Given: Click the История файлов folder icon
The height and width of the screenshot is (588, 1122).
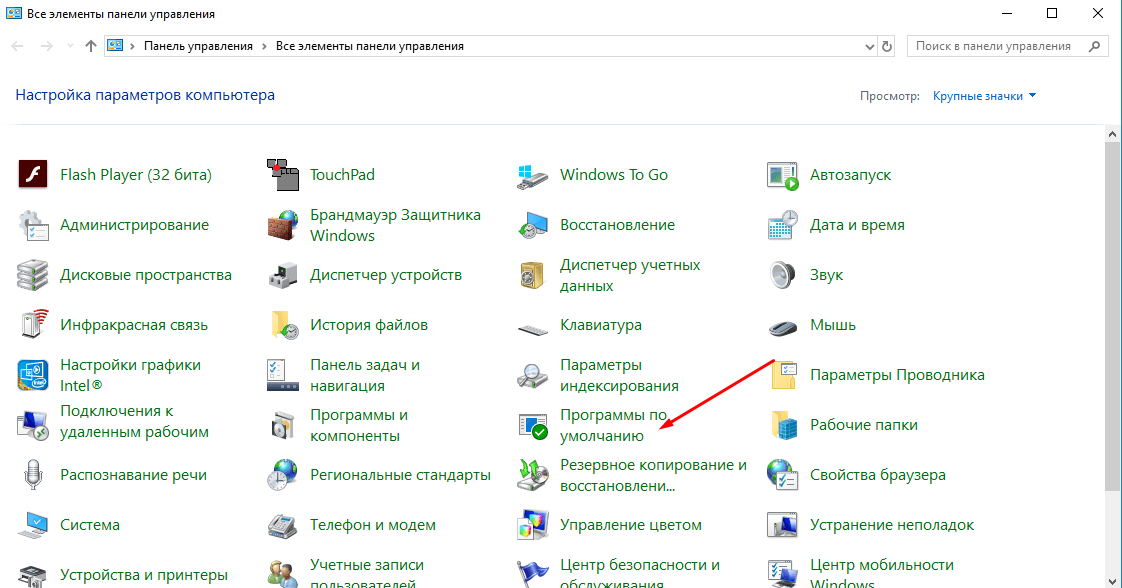Looking at the screenshot, I should click(x=284, y=325).
